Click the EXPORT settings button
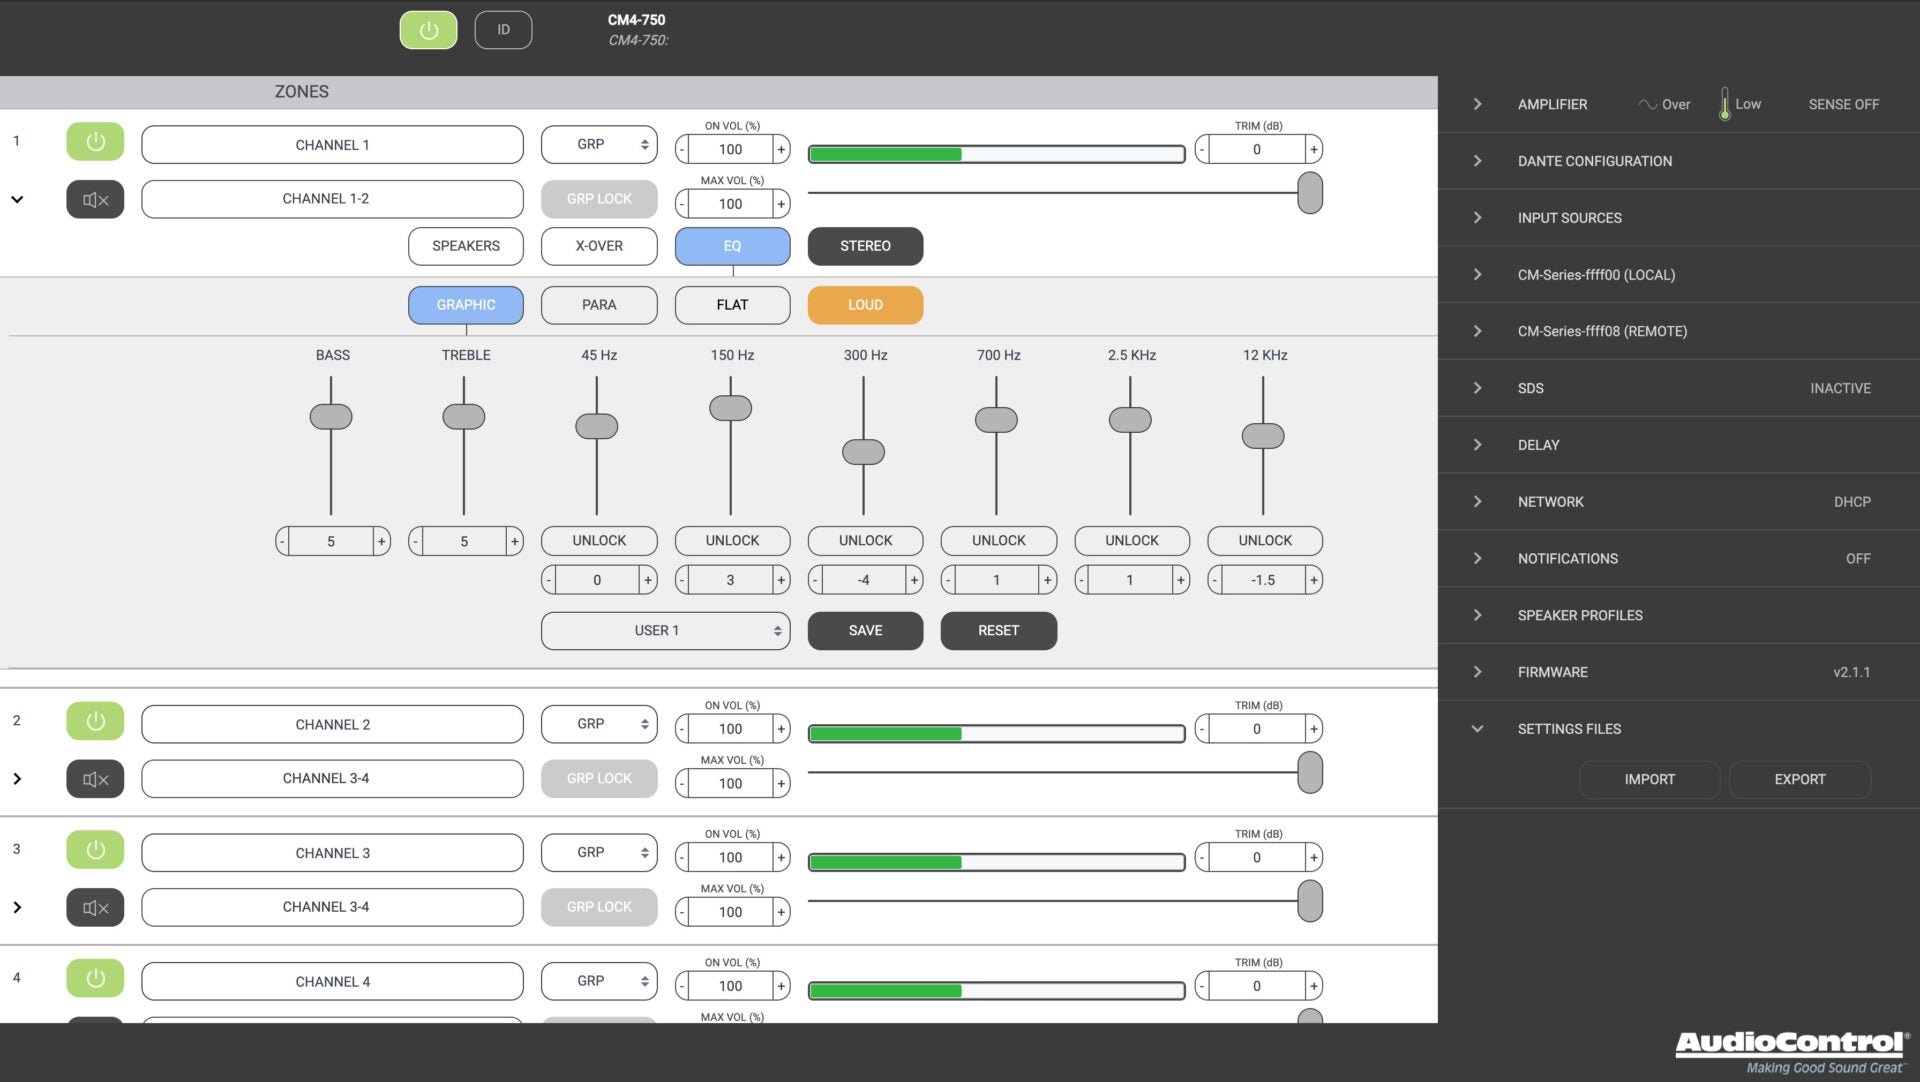 pos(1799,780)
